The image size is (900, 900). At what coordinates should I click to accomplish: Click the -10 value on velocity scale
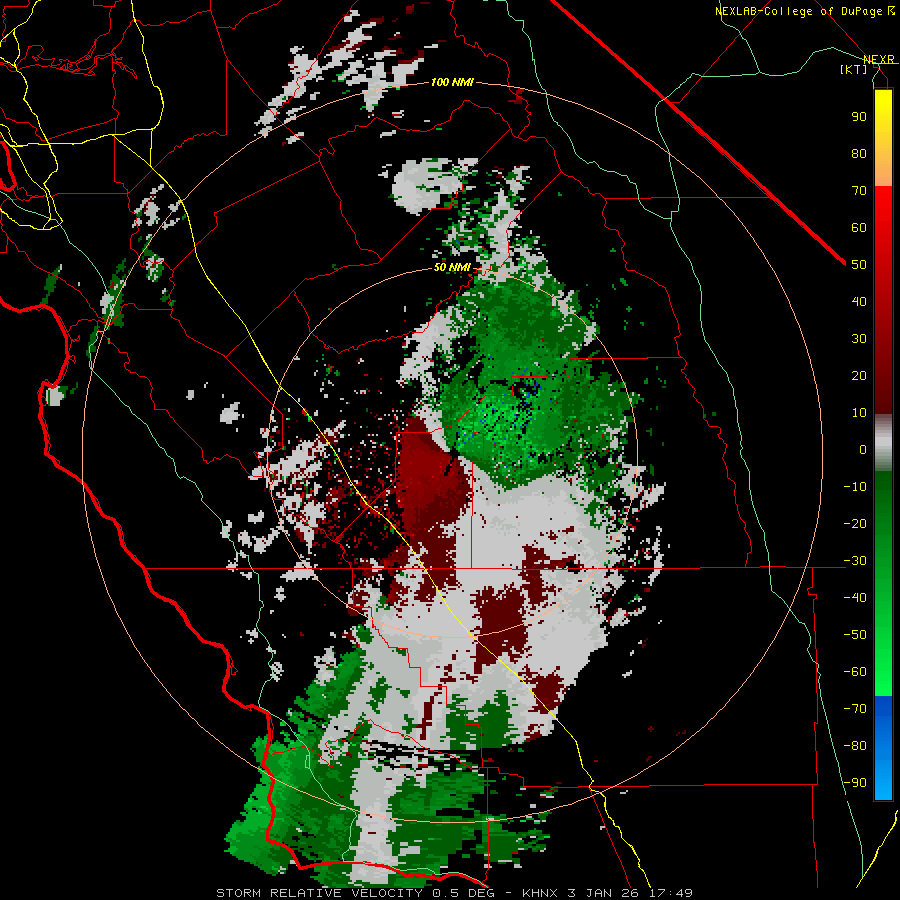tap(855, 487)
